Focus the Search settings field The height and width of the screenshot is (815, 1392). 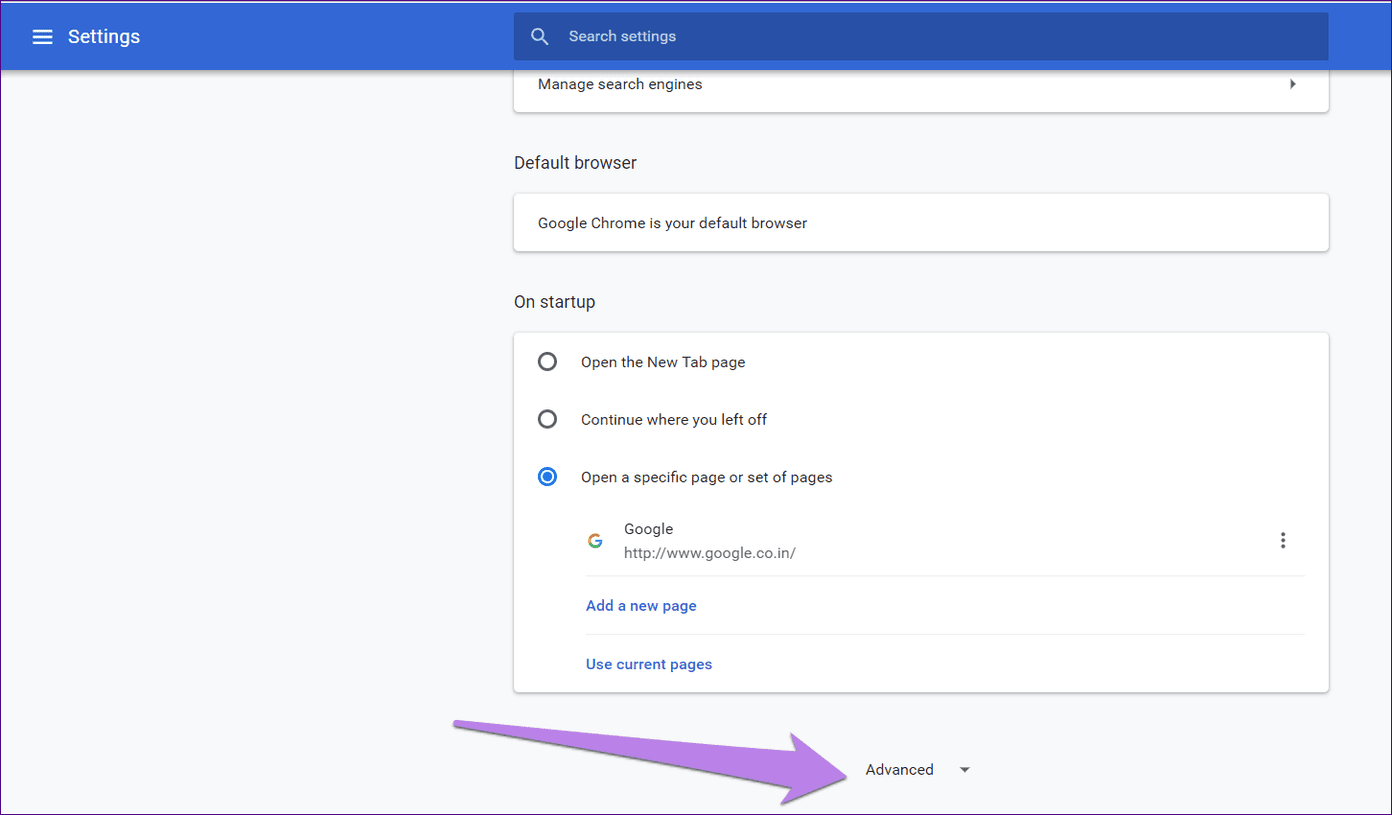pos(921,37)
